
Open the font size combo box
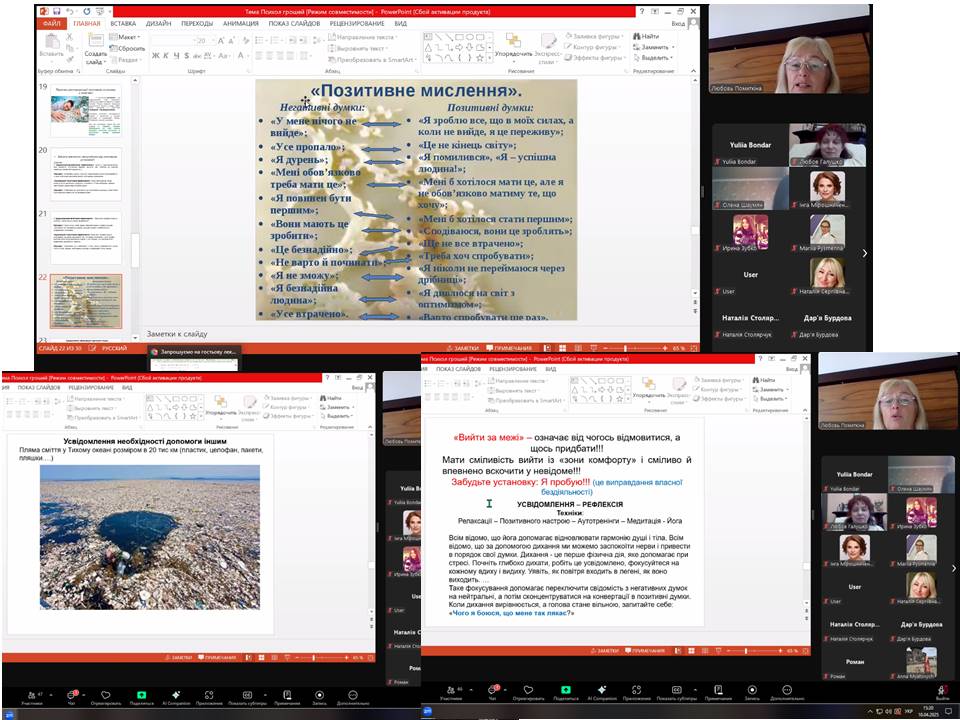coord(203,41)
